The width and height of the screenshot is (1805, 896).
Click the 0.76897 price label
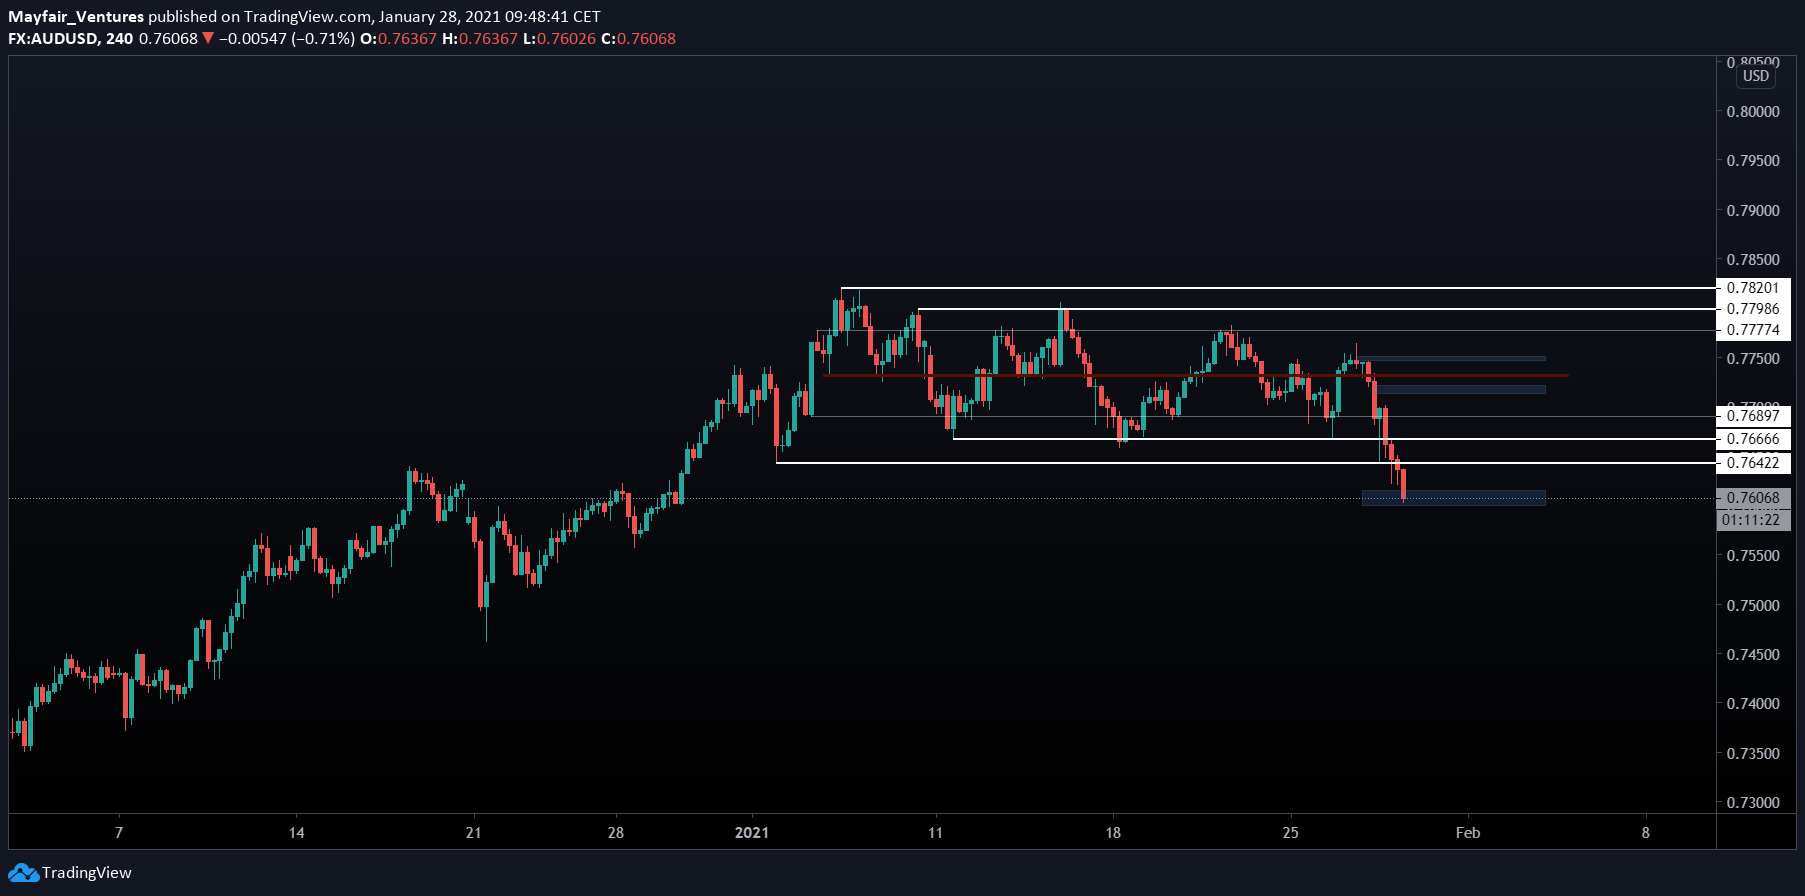pyautogui.click(x=1753, y=416)
